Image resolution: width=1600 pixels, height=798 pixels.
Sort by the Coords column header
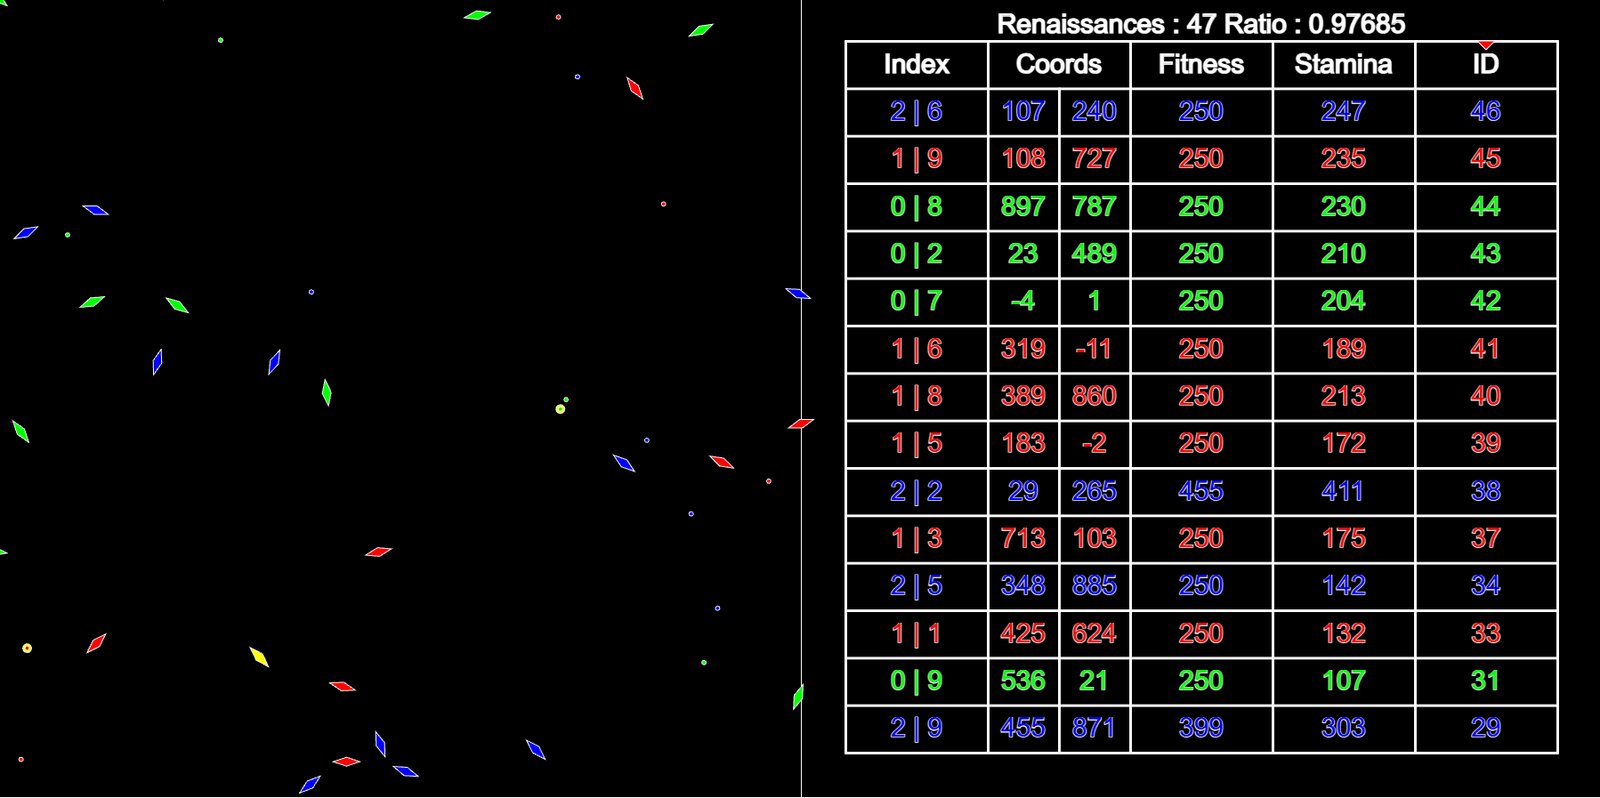(x=1058, y=64)
